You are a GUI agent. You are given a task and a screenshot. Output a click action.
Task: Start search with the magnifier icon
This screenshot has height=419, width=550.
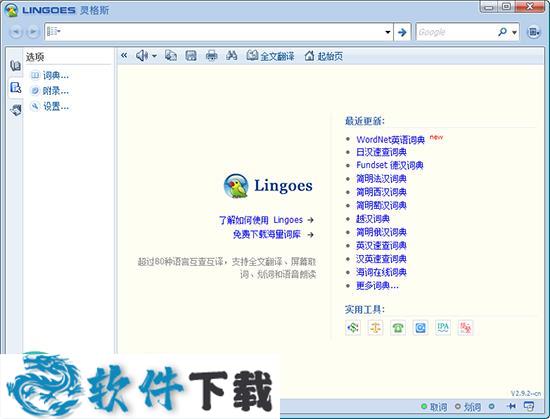pos(502,32)
